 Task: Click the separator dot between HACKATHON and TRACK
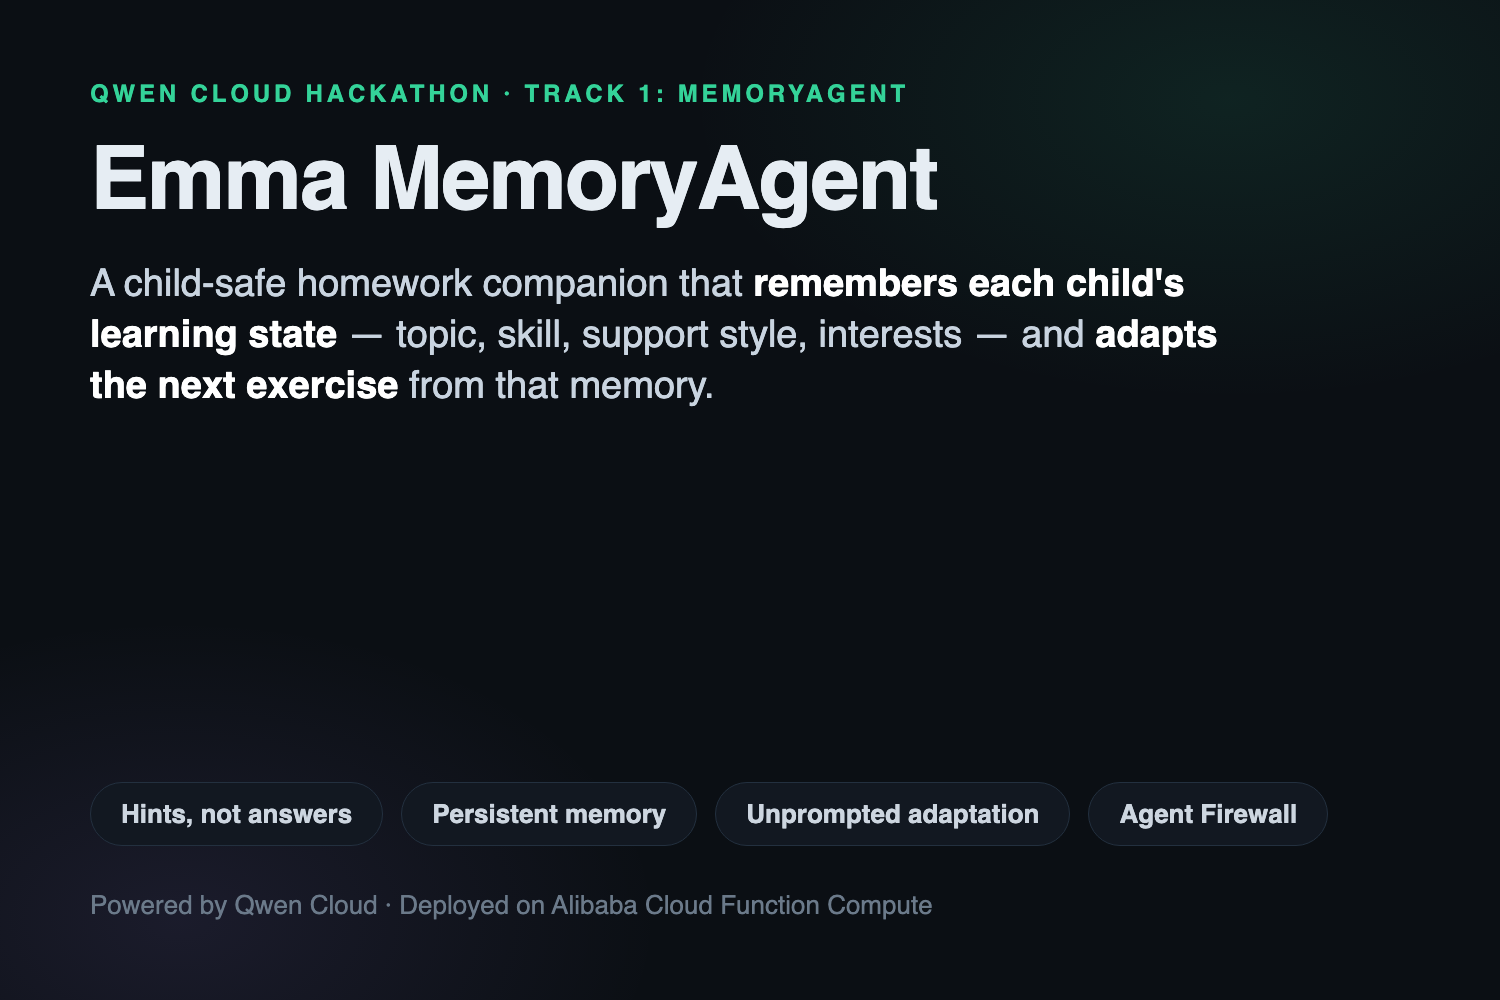tap(508, 94)
